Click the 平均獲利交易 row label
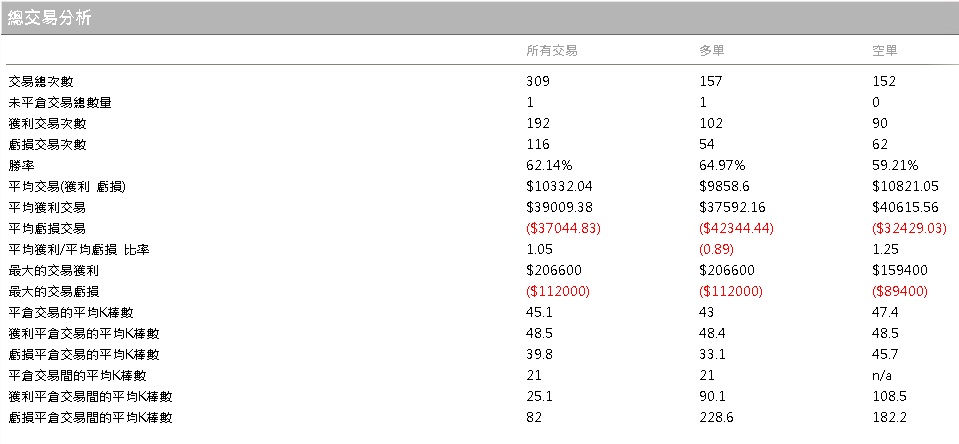This screenshot has height=444, width=959. [x=47, y=208]
